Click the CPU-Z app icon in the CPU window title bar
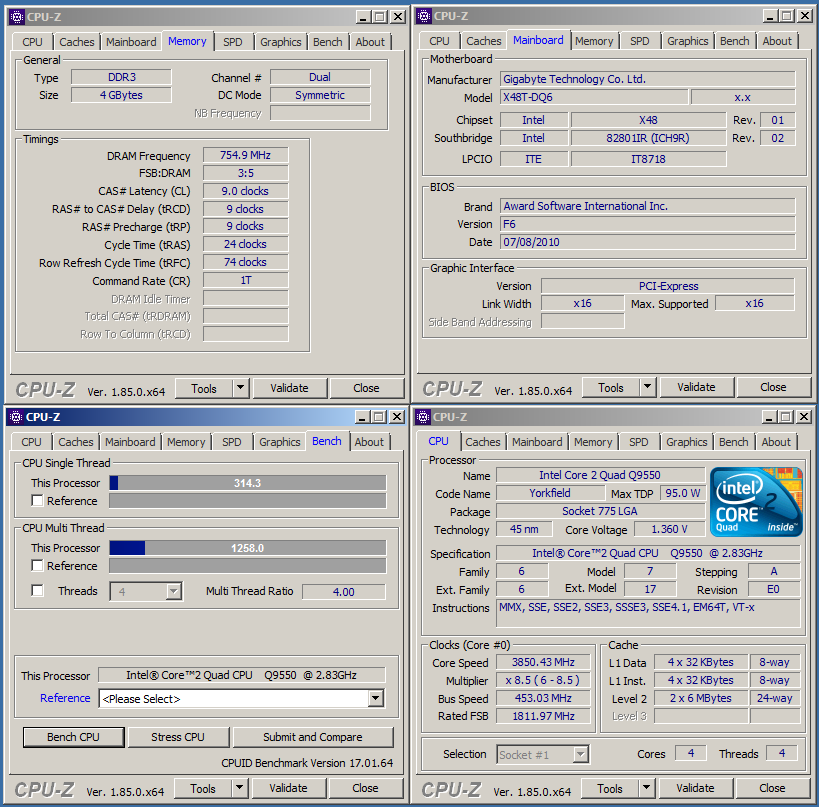 (x=423, y=417)
